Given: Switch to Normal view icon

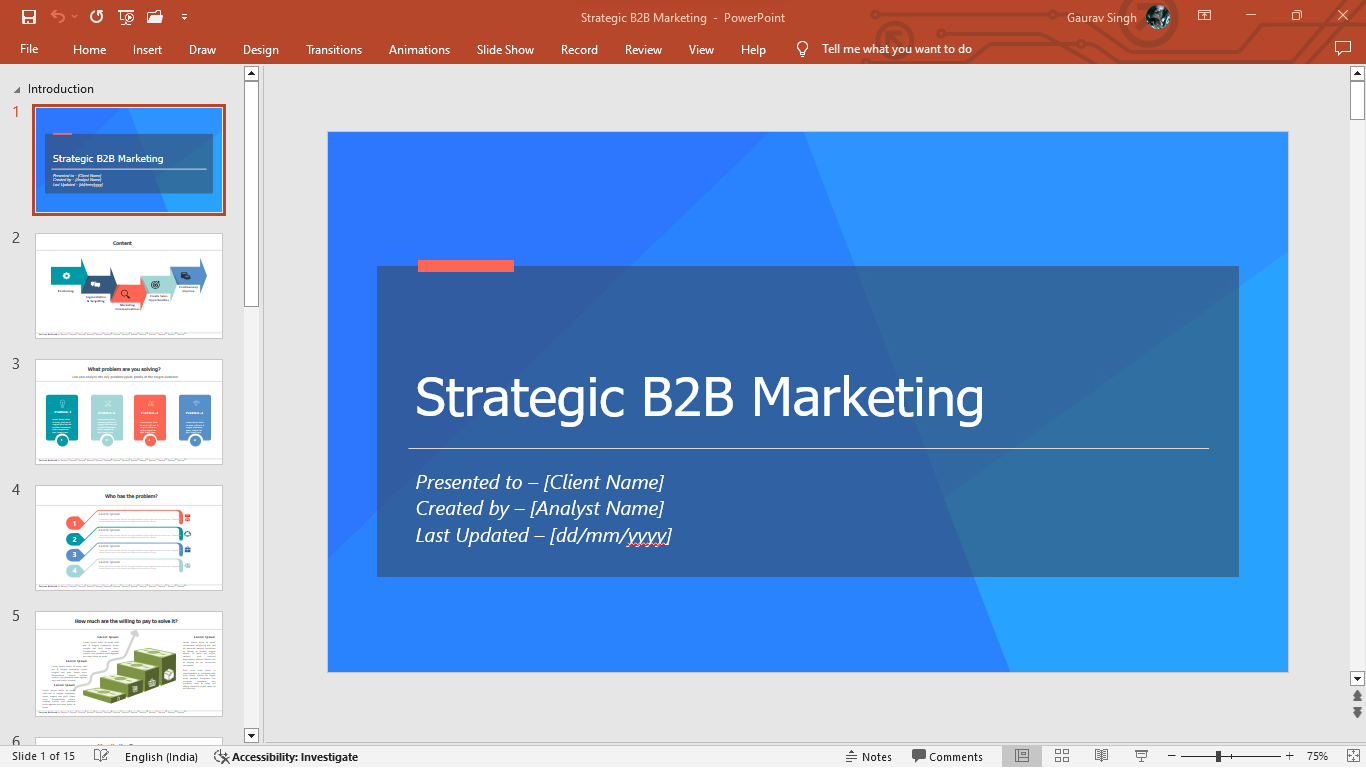Looking at the screenshot, I should click(1022, 756).
